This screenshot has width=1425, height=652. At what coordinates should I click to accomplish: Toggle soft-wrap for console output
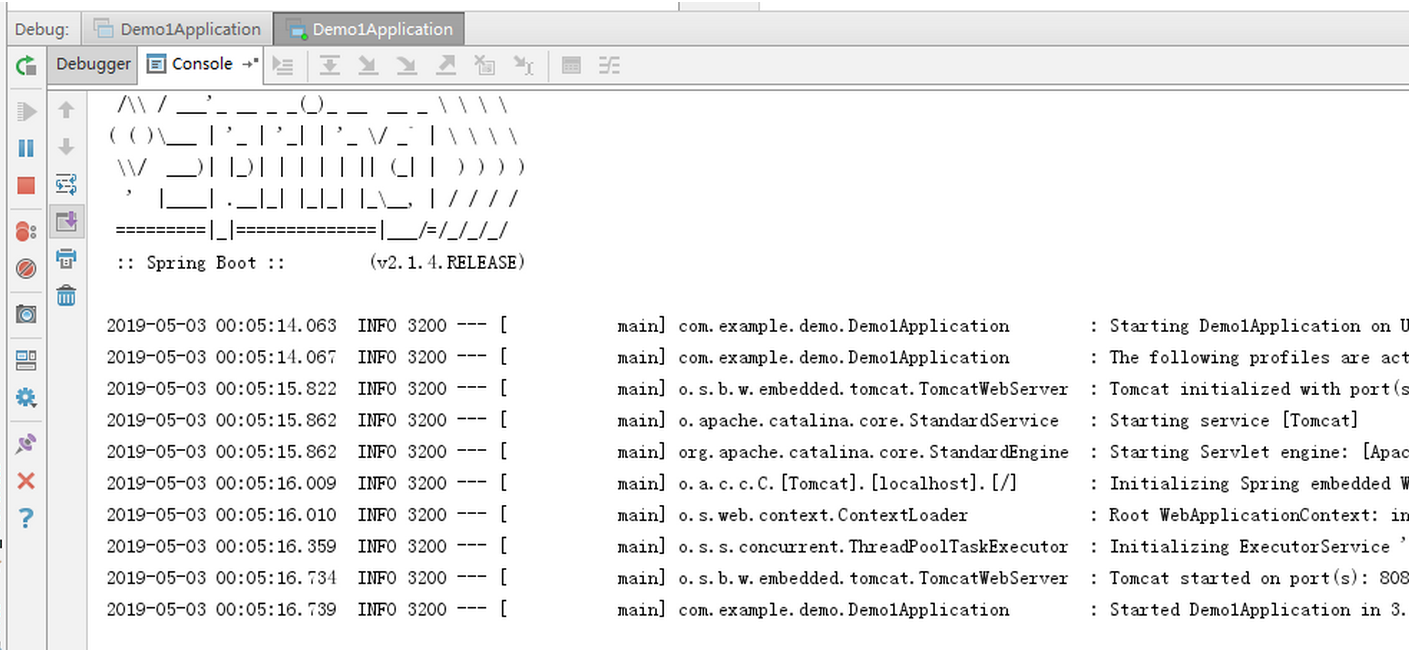(x=66, y=184)
